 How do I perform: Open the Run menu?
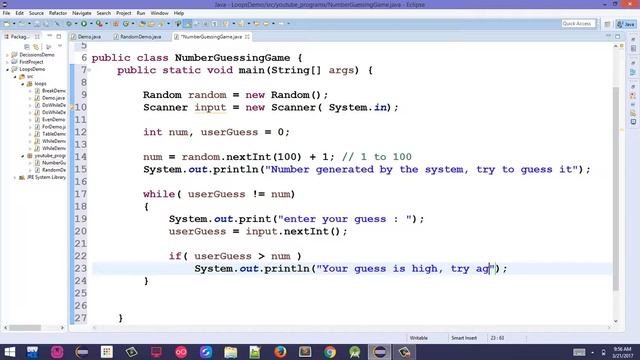point(141,13)
